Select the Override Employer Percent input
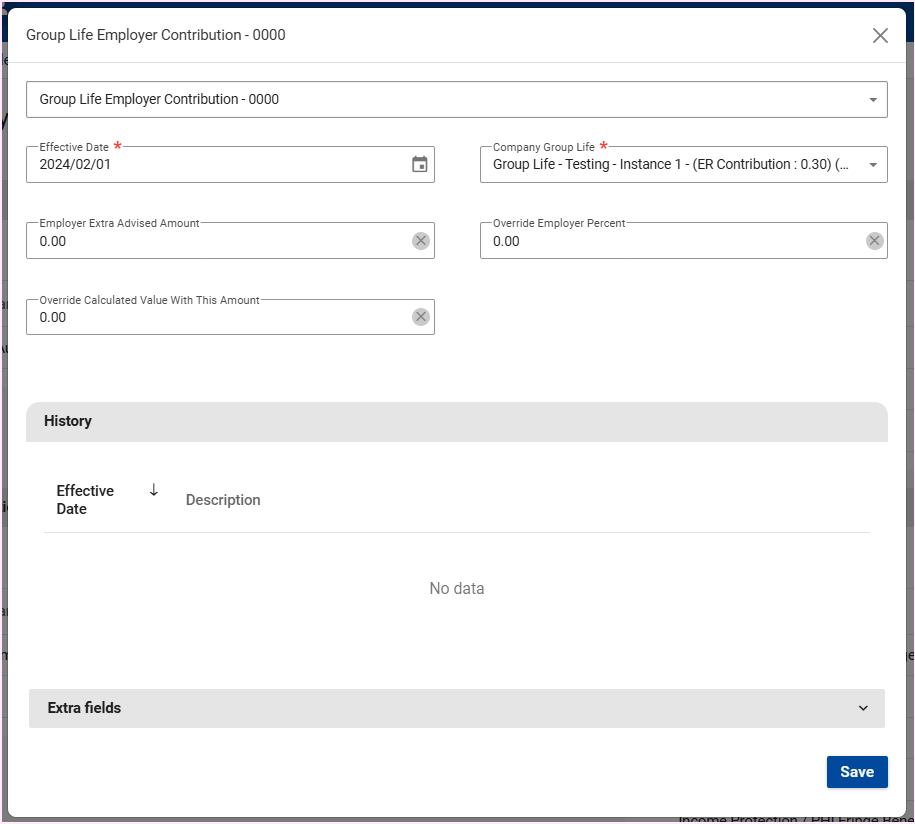 click(670, 241)
